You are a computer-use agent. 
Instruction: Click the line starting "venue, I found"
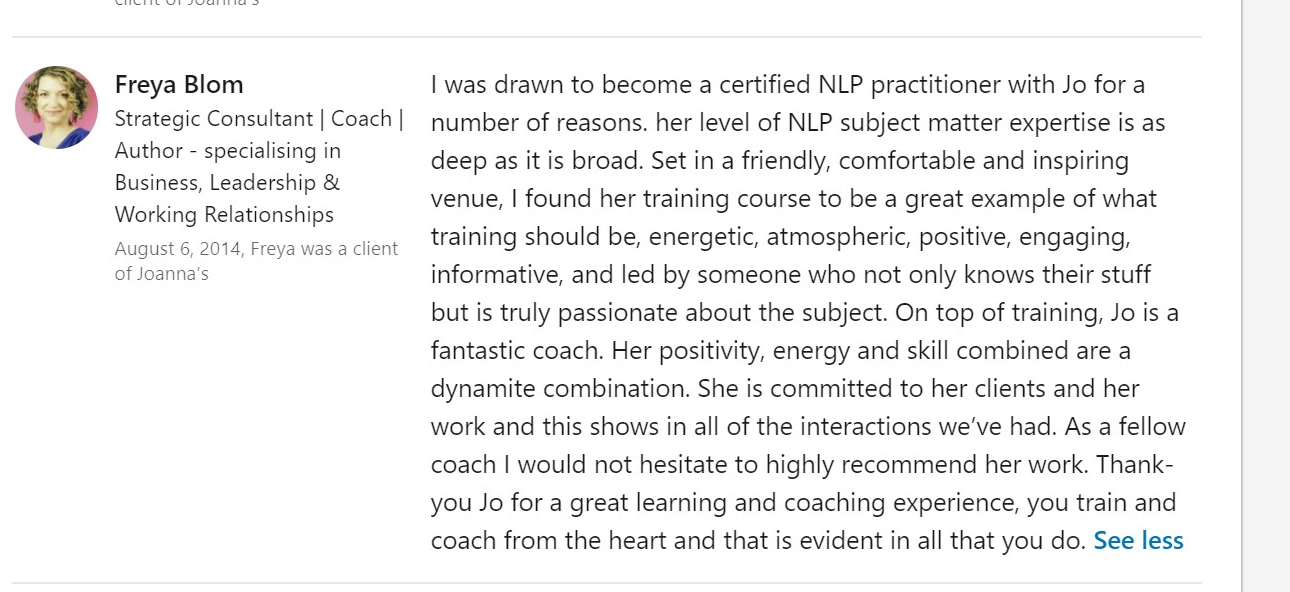click(793, 199)
